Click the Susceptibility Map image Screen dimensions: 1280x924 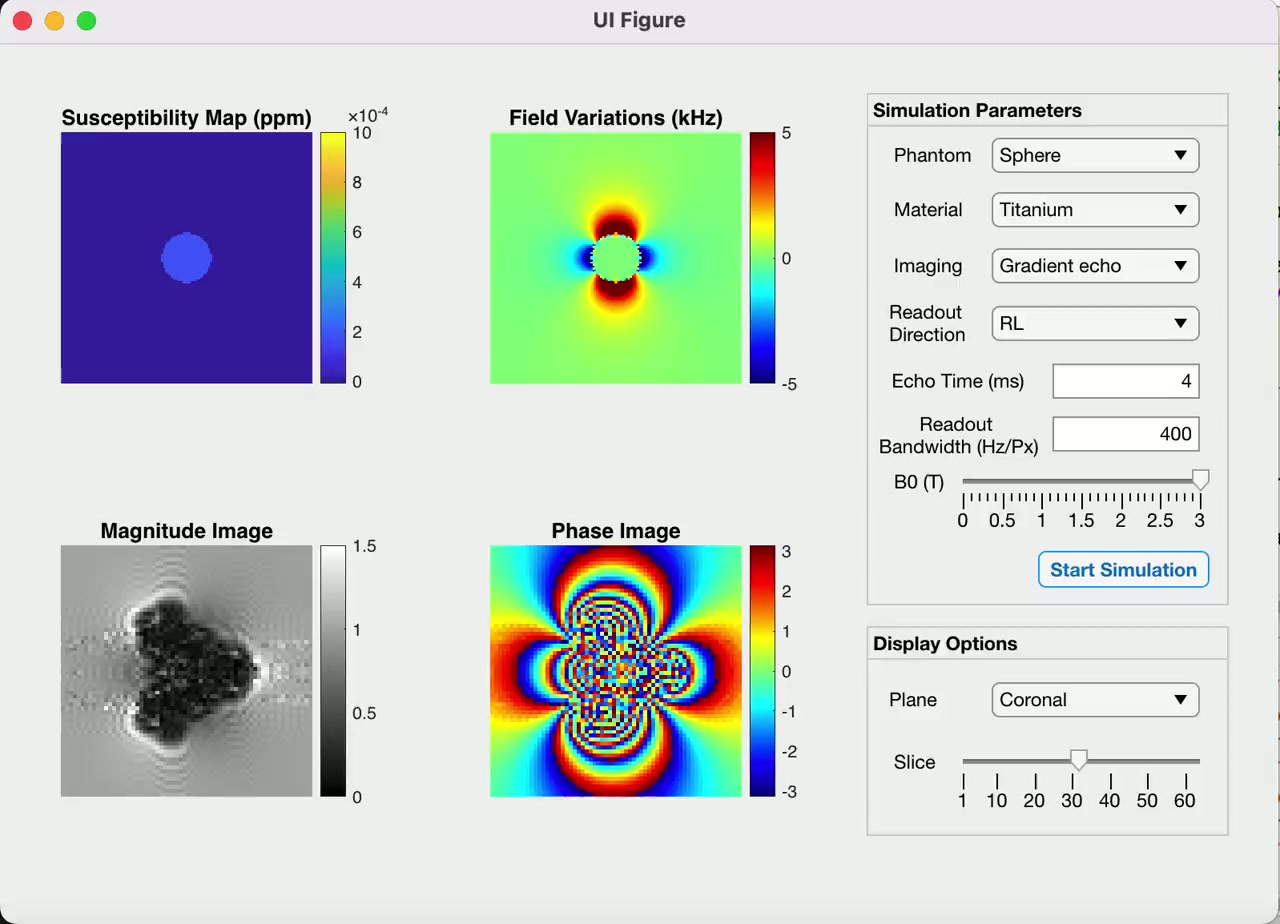[x=187, y=258]
